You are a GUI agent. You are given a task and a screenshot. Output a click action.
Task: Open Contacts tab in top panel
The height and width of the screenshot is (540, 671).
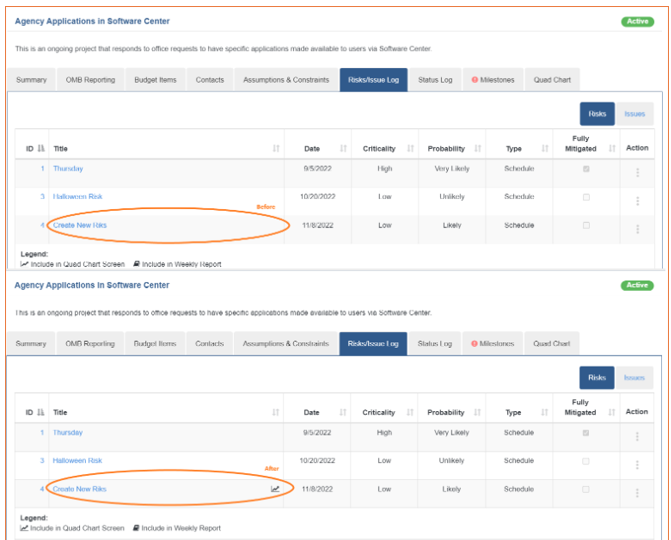(210, 80)
